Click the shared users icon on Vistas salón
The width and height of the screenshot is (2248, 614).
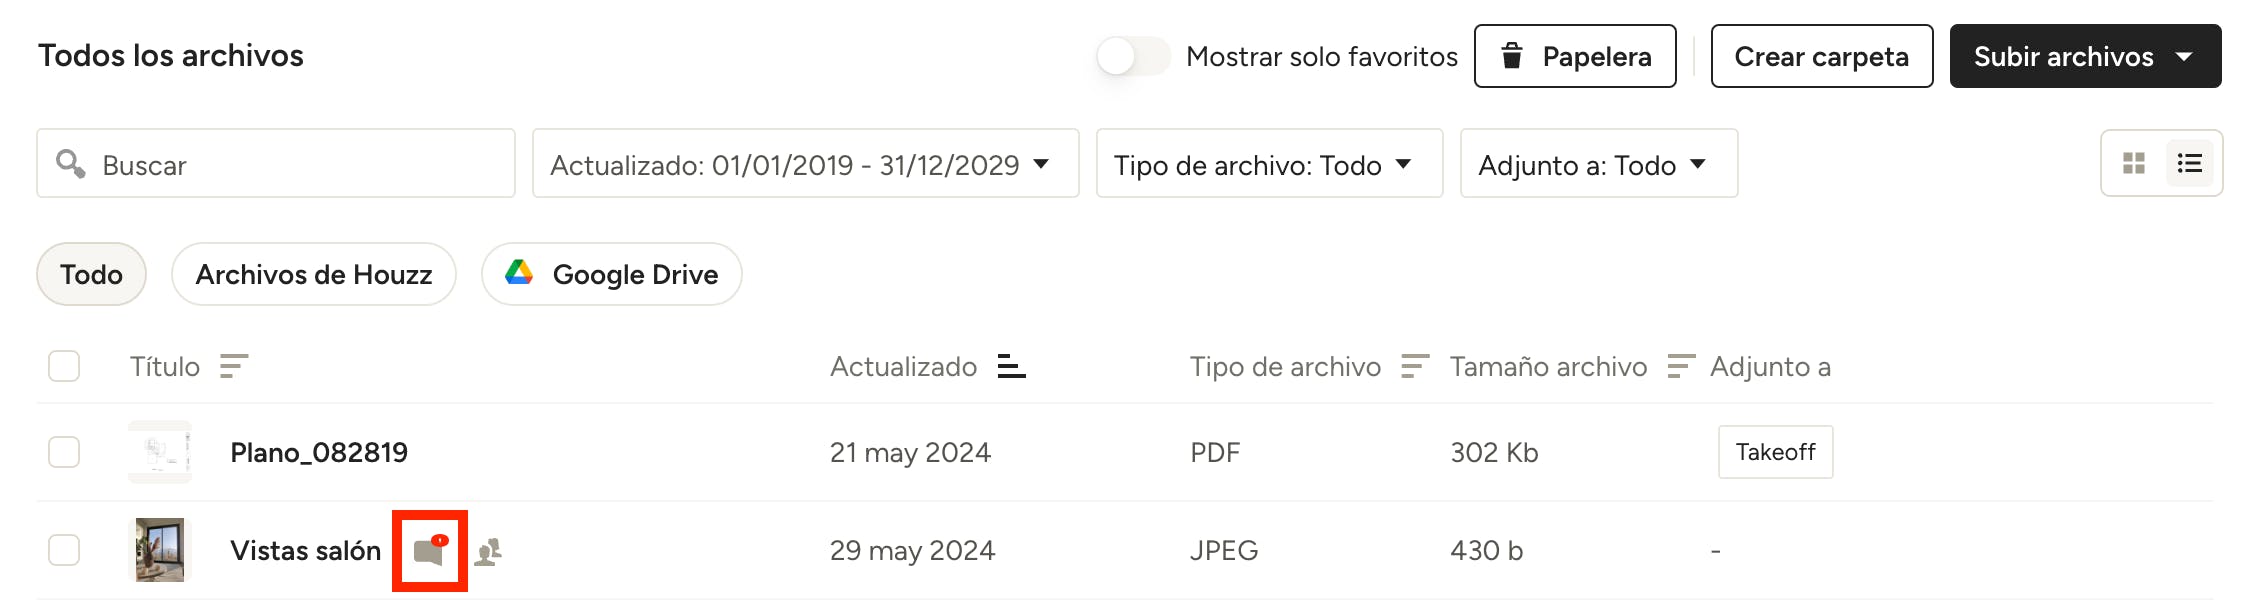(488, 551)
